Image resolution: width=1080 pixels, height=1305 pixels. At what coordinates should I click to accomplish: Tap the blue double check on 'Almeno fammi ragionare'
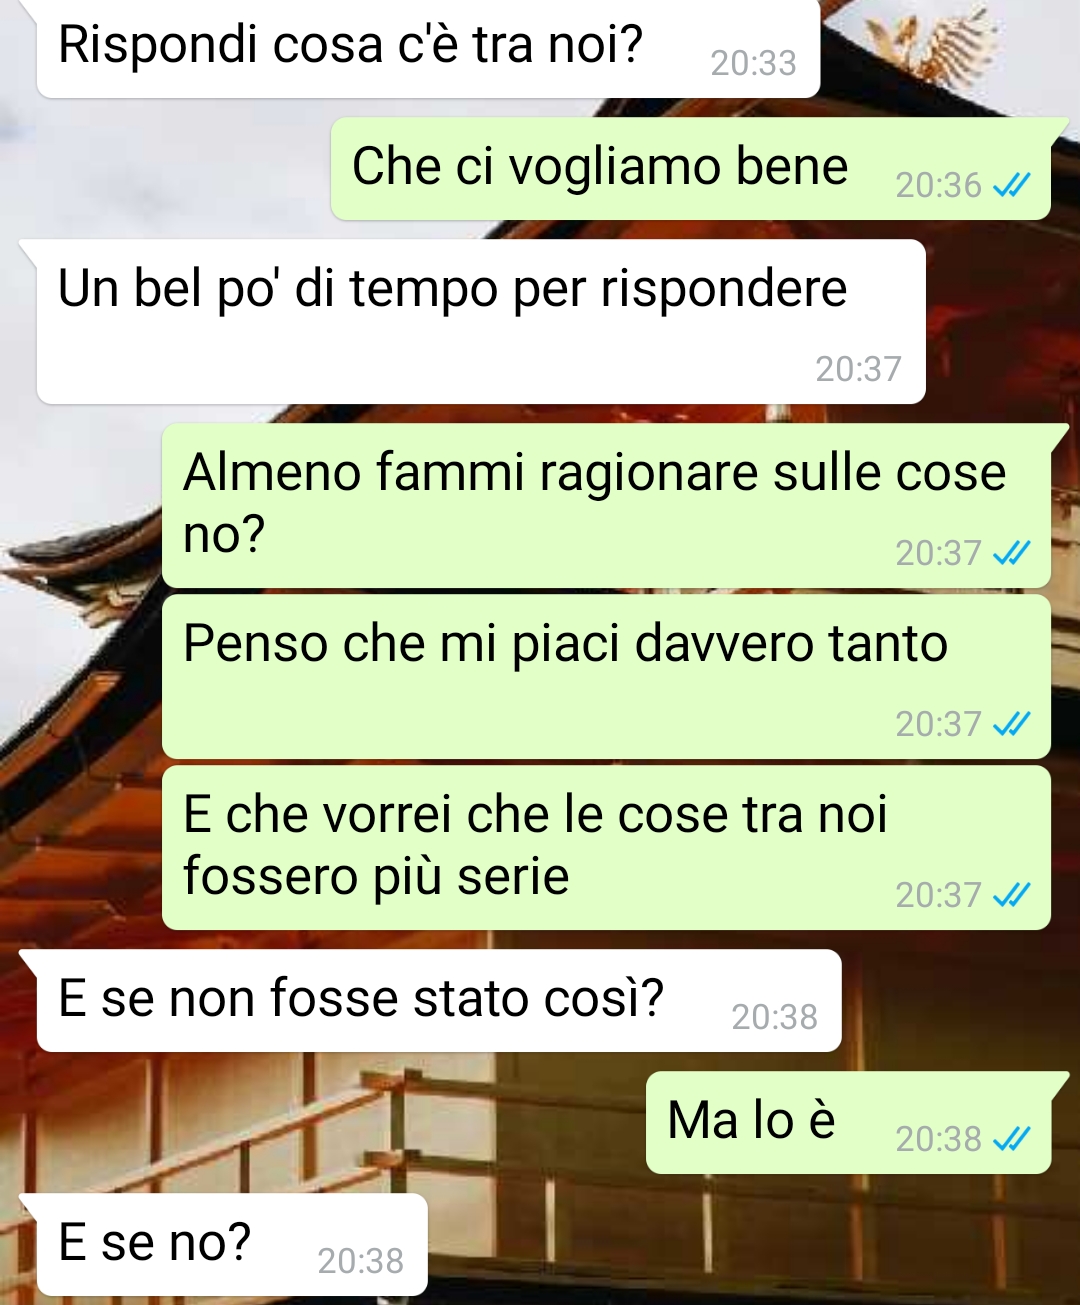point(1011,553)
